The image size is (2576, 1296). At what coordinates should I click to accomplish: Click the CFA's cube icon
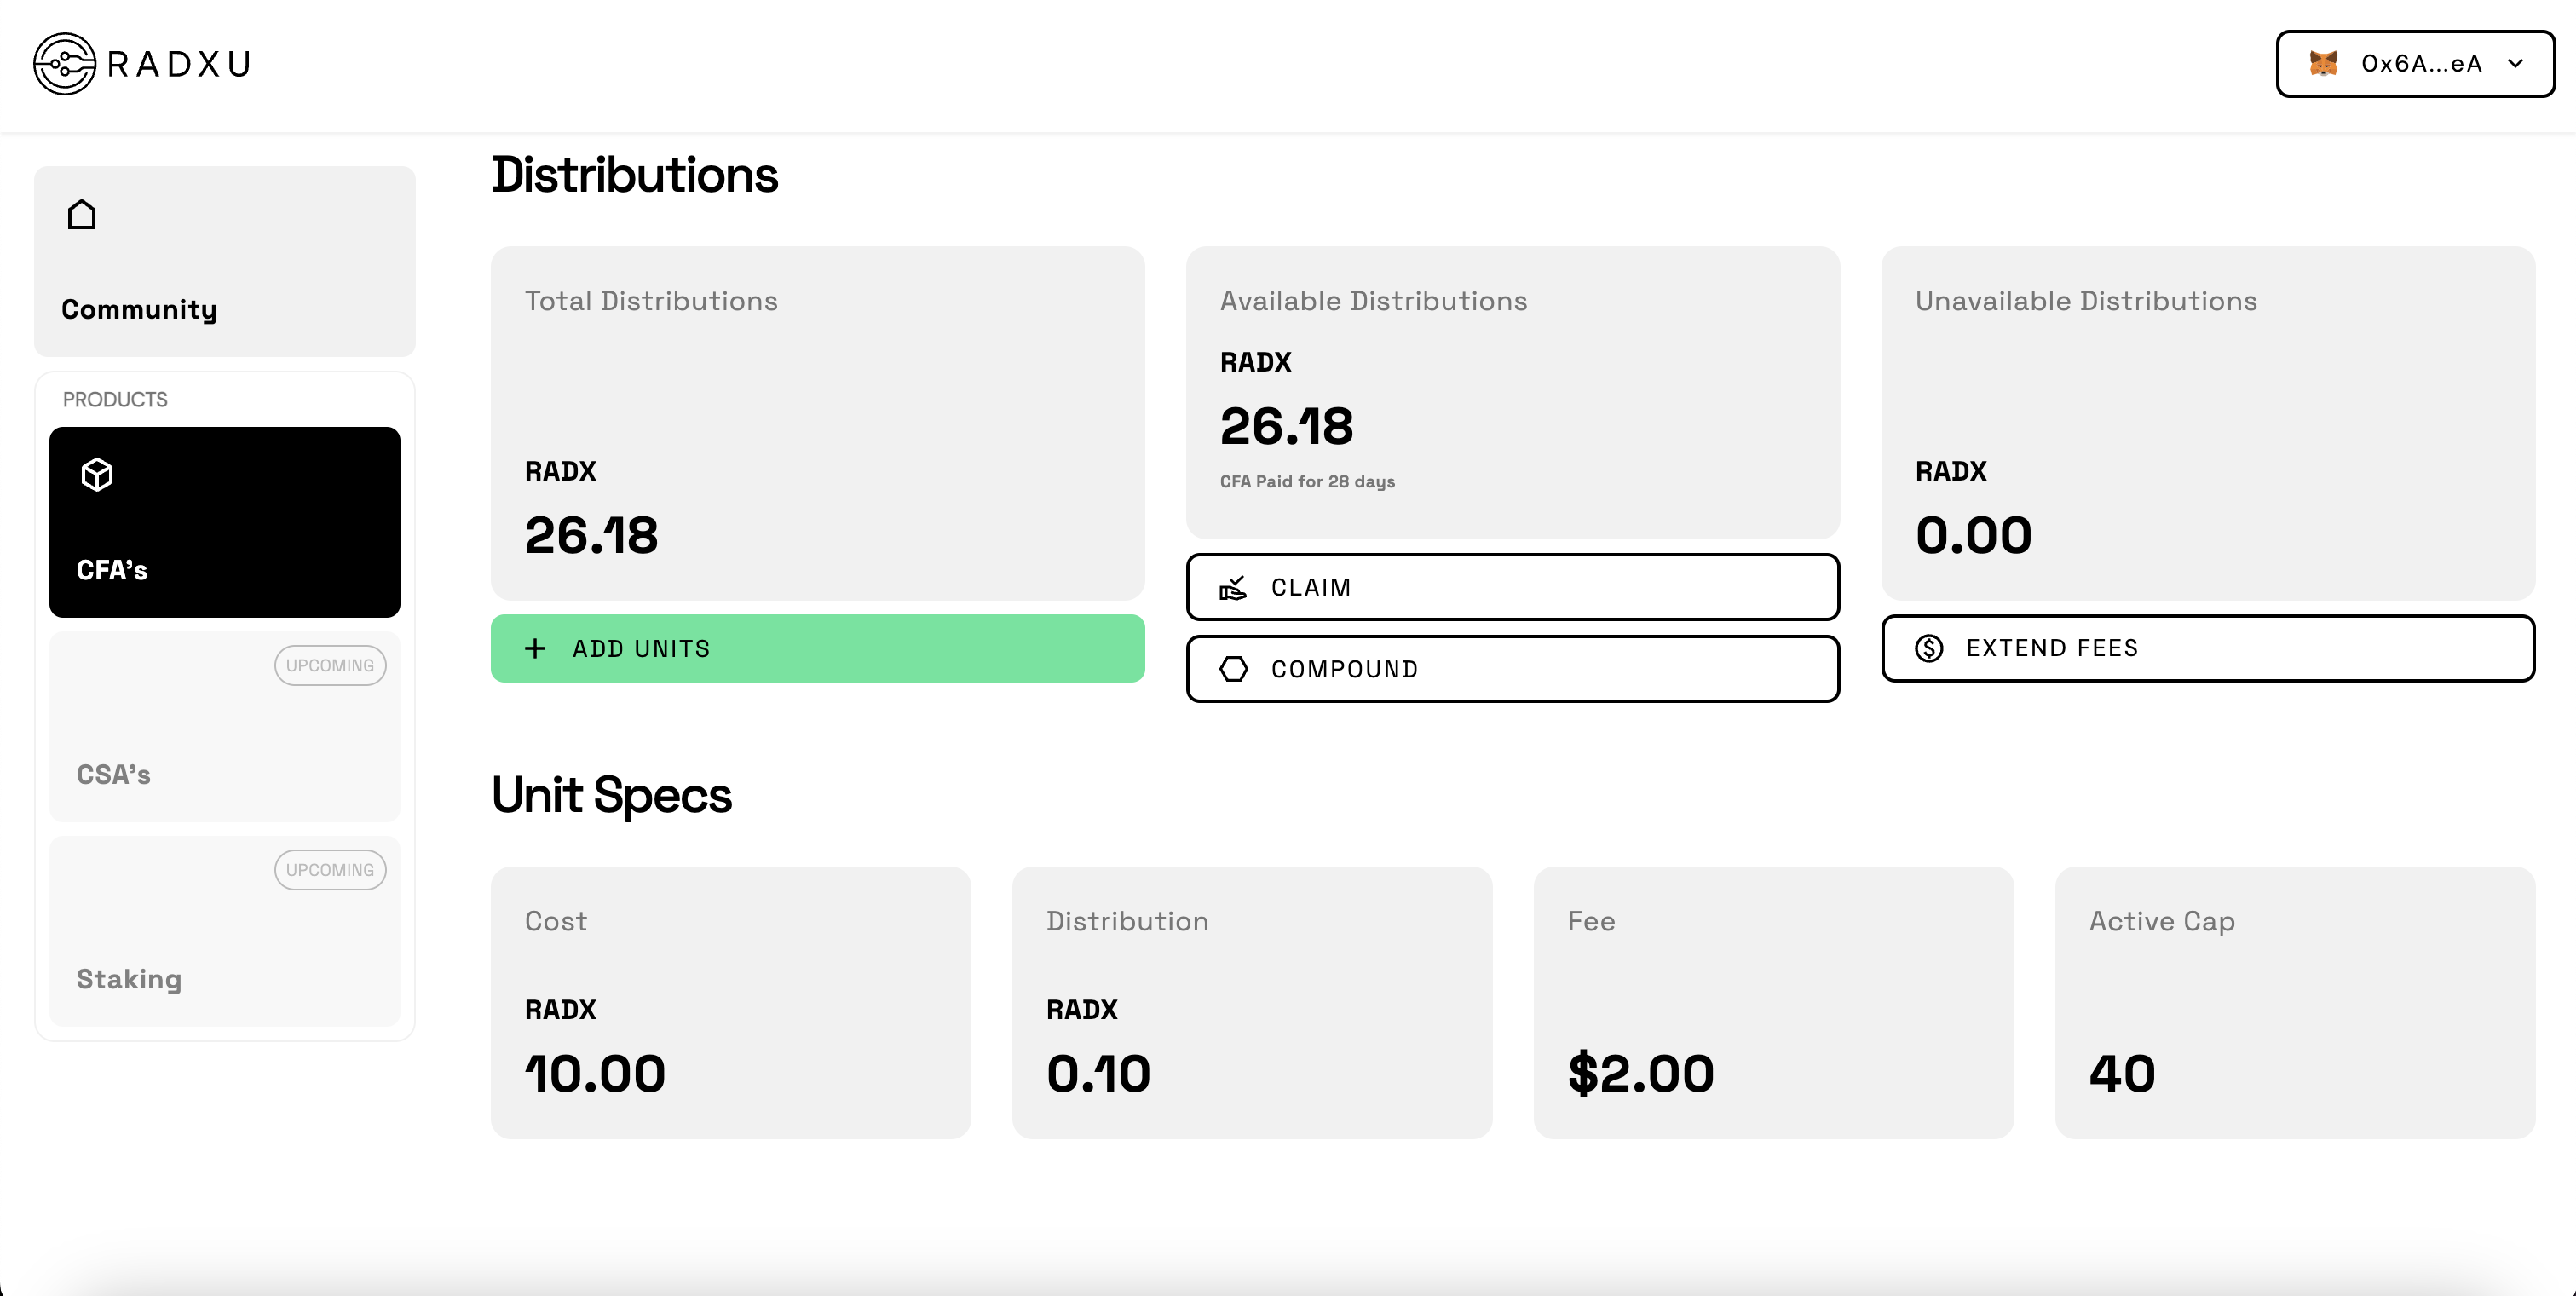[96, 474]
